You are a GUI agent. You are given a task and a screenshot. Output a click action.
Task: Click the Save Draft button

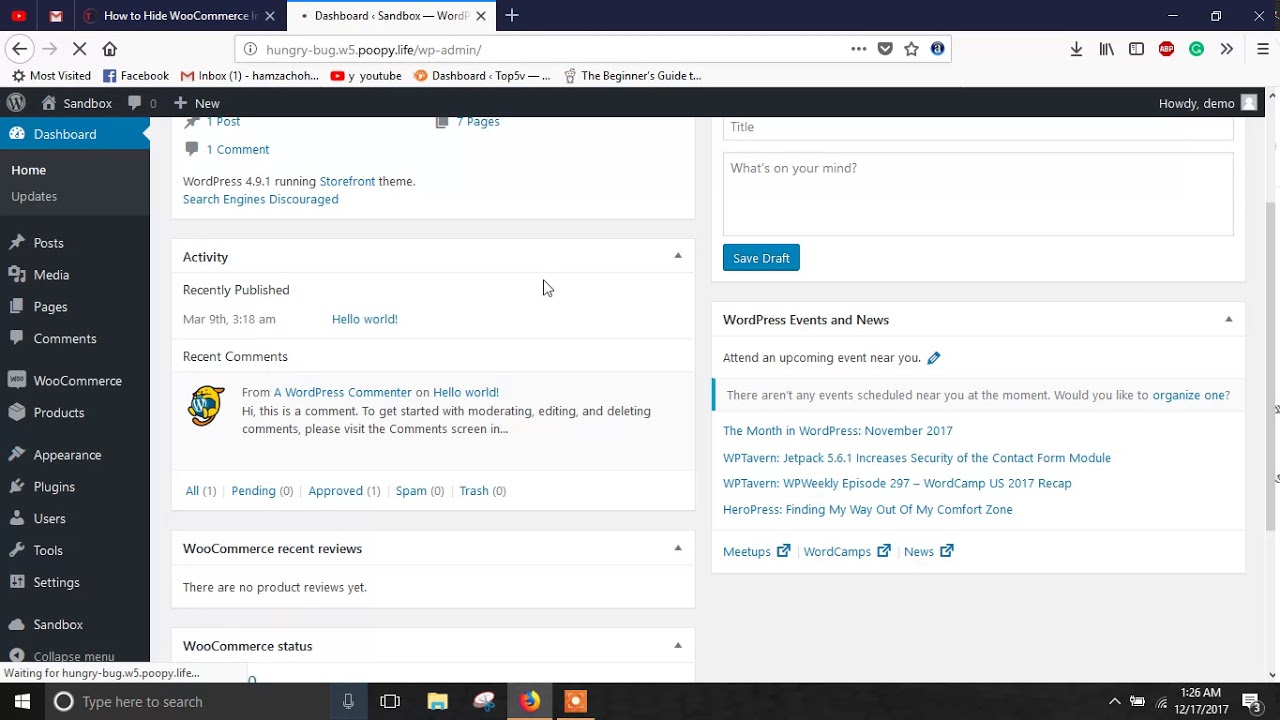(761, 258)
